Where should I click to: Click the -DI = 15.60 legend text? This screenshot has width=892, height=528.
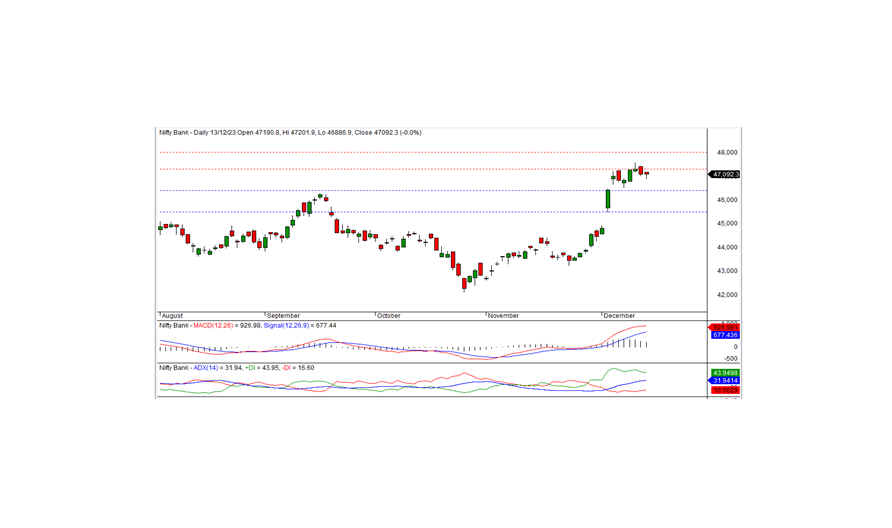(298, 368)
